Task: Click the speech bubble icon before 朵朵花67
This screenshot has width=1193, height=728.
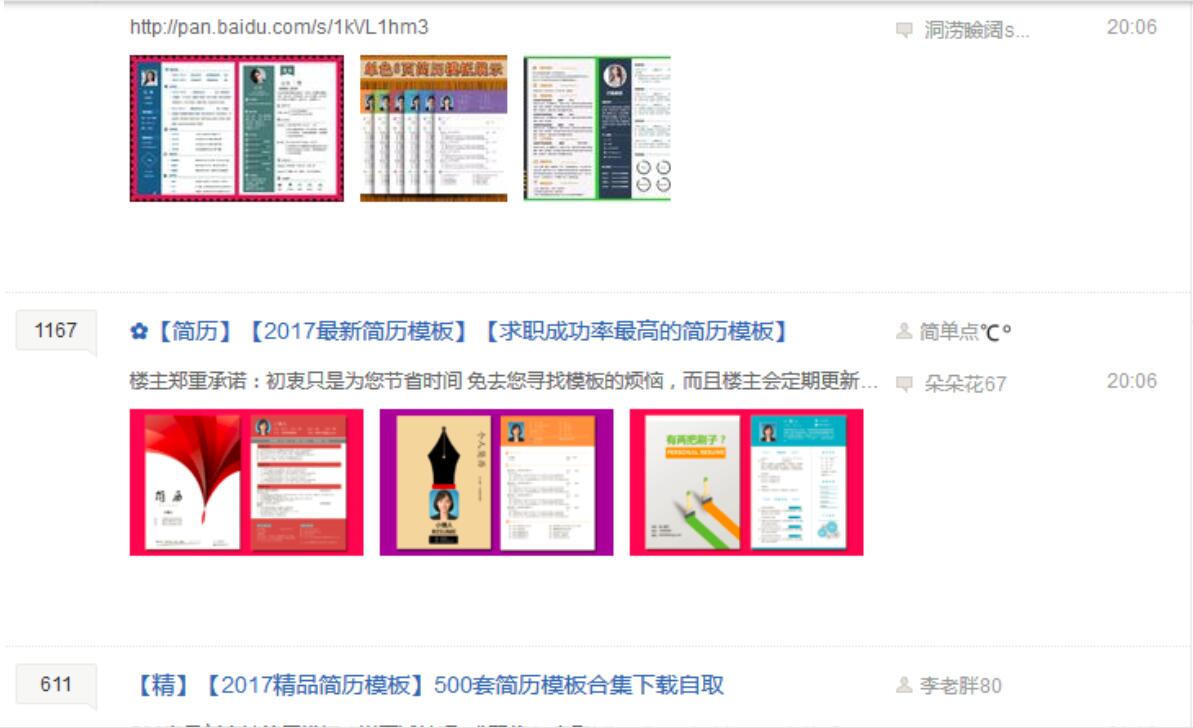Action: coord(904,384)
